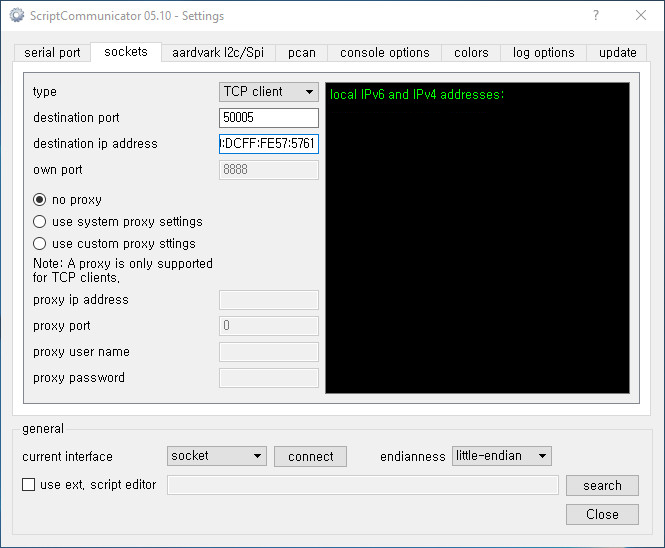Click the destination port field
Image resolution: width=665 pixels, height=548 pixels.
tap(268, 117)
